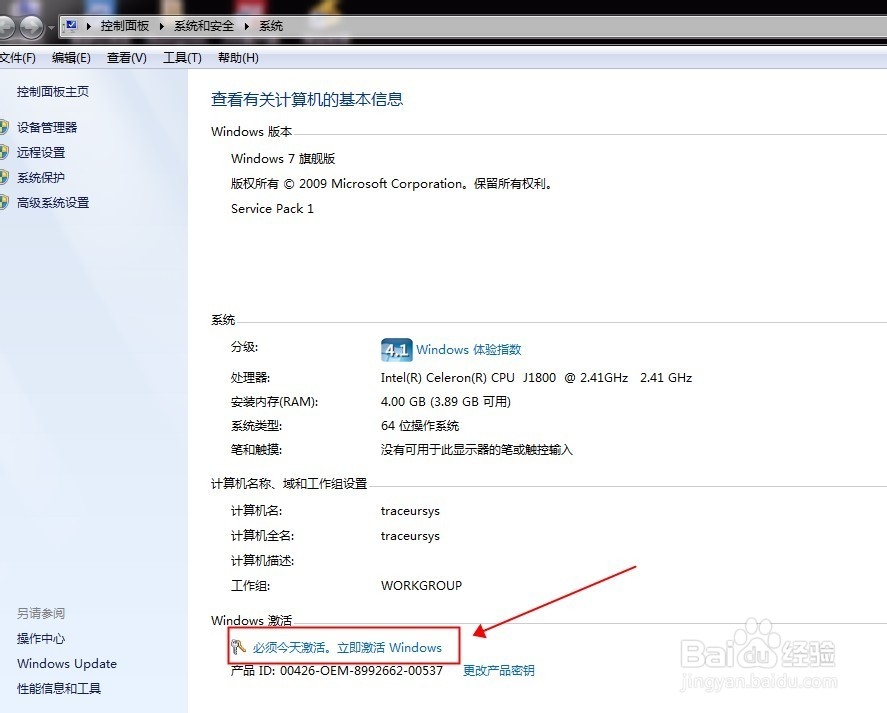This screenshot has height=713, width=887.
Task: Open Windows 体验指数 link
Action: coord(468,350)
